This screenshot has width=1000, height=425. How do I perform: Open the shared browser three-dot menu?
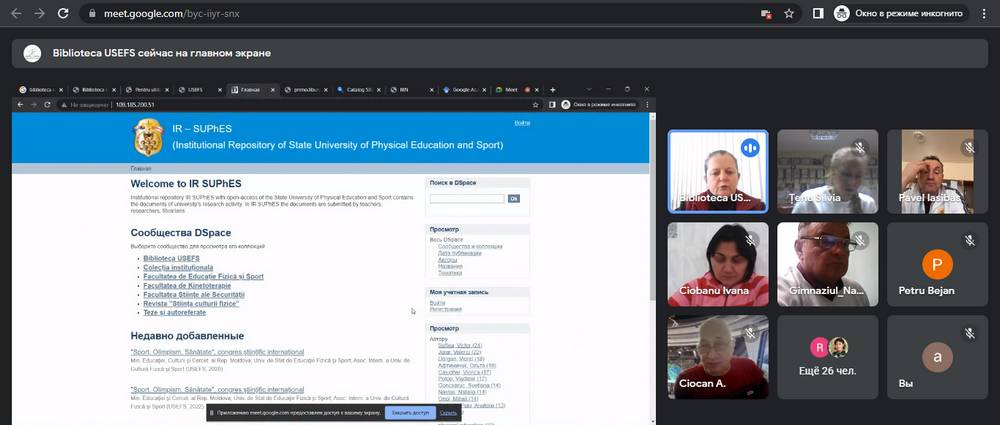pos(647,105)
